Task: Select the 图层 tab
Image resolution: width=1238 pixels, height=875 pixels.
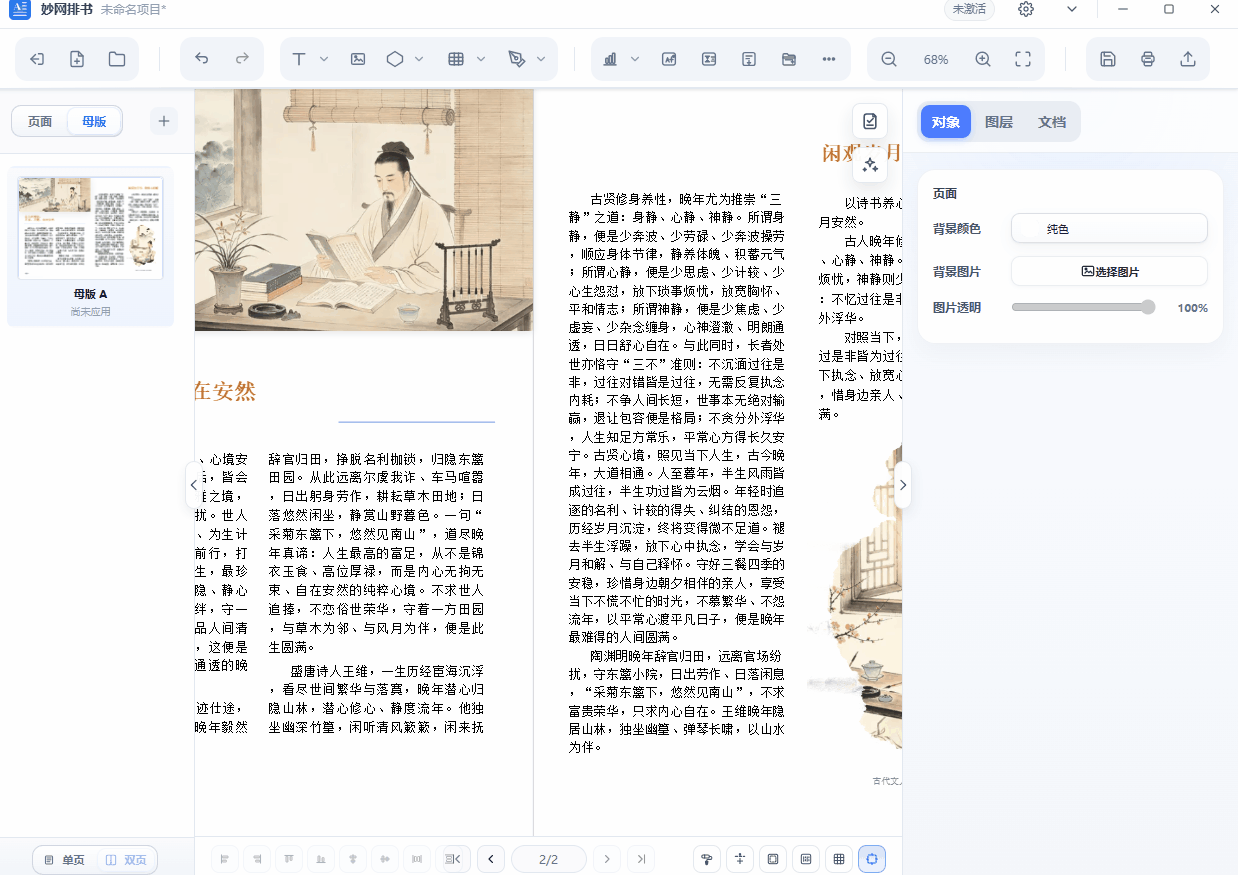Action: pyautogui.click(x=999, y=122)
